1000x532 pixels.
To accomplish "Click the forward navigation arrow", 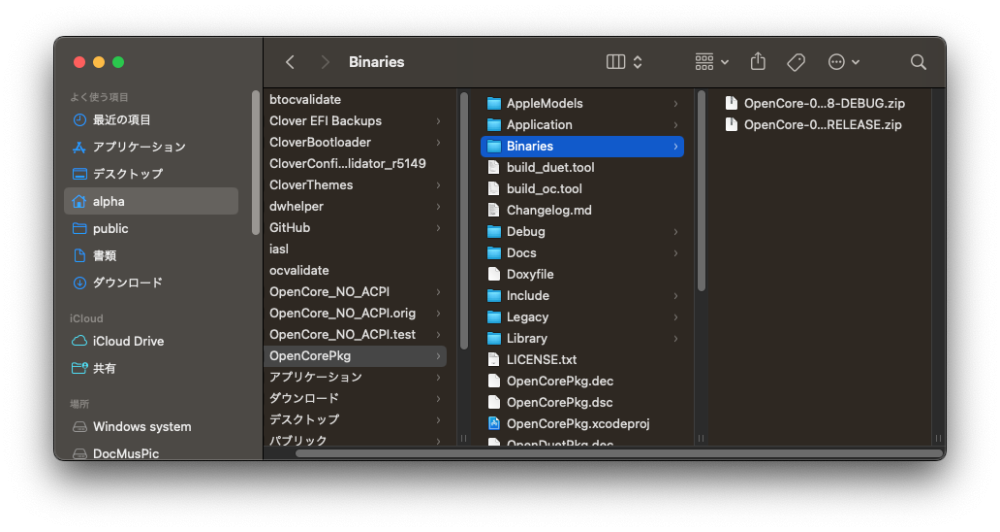I will (x=325, y=62).
